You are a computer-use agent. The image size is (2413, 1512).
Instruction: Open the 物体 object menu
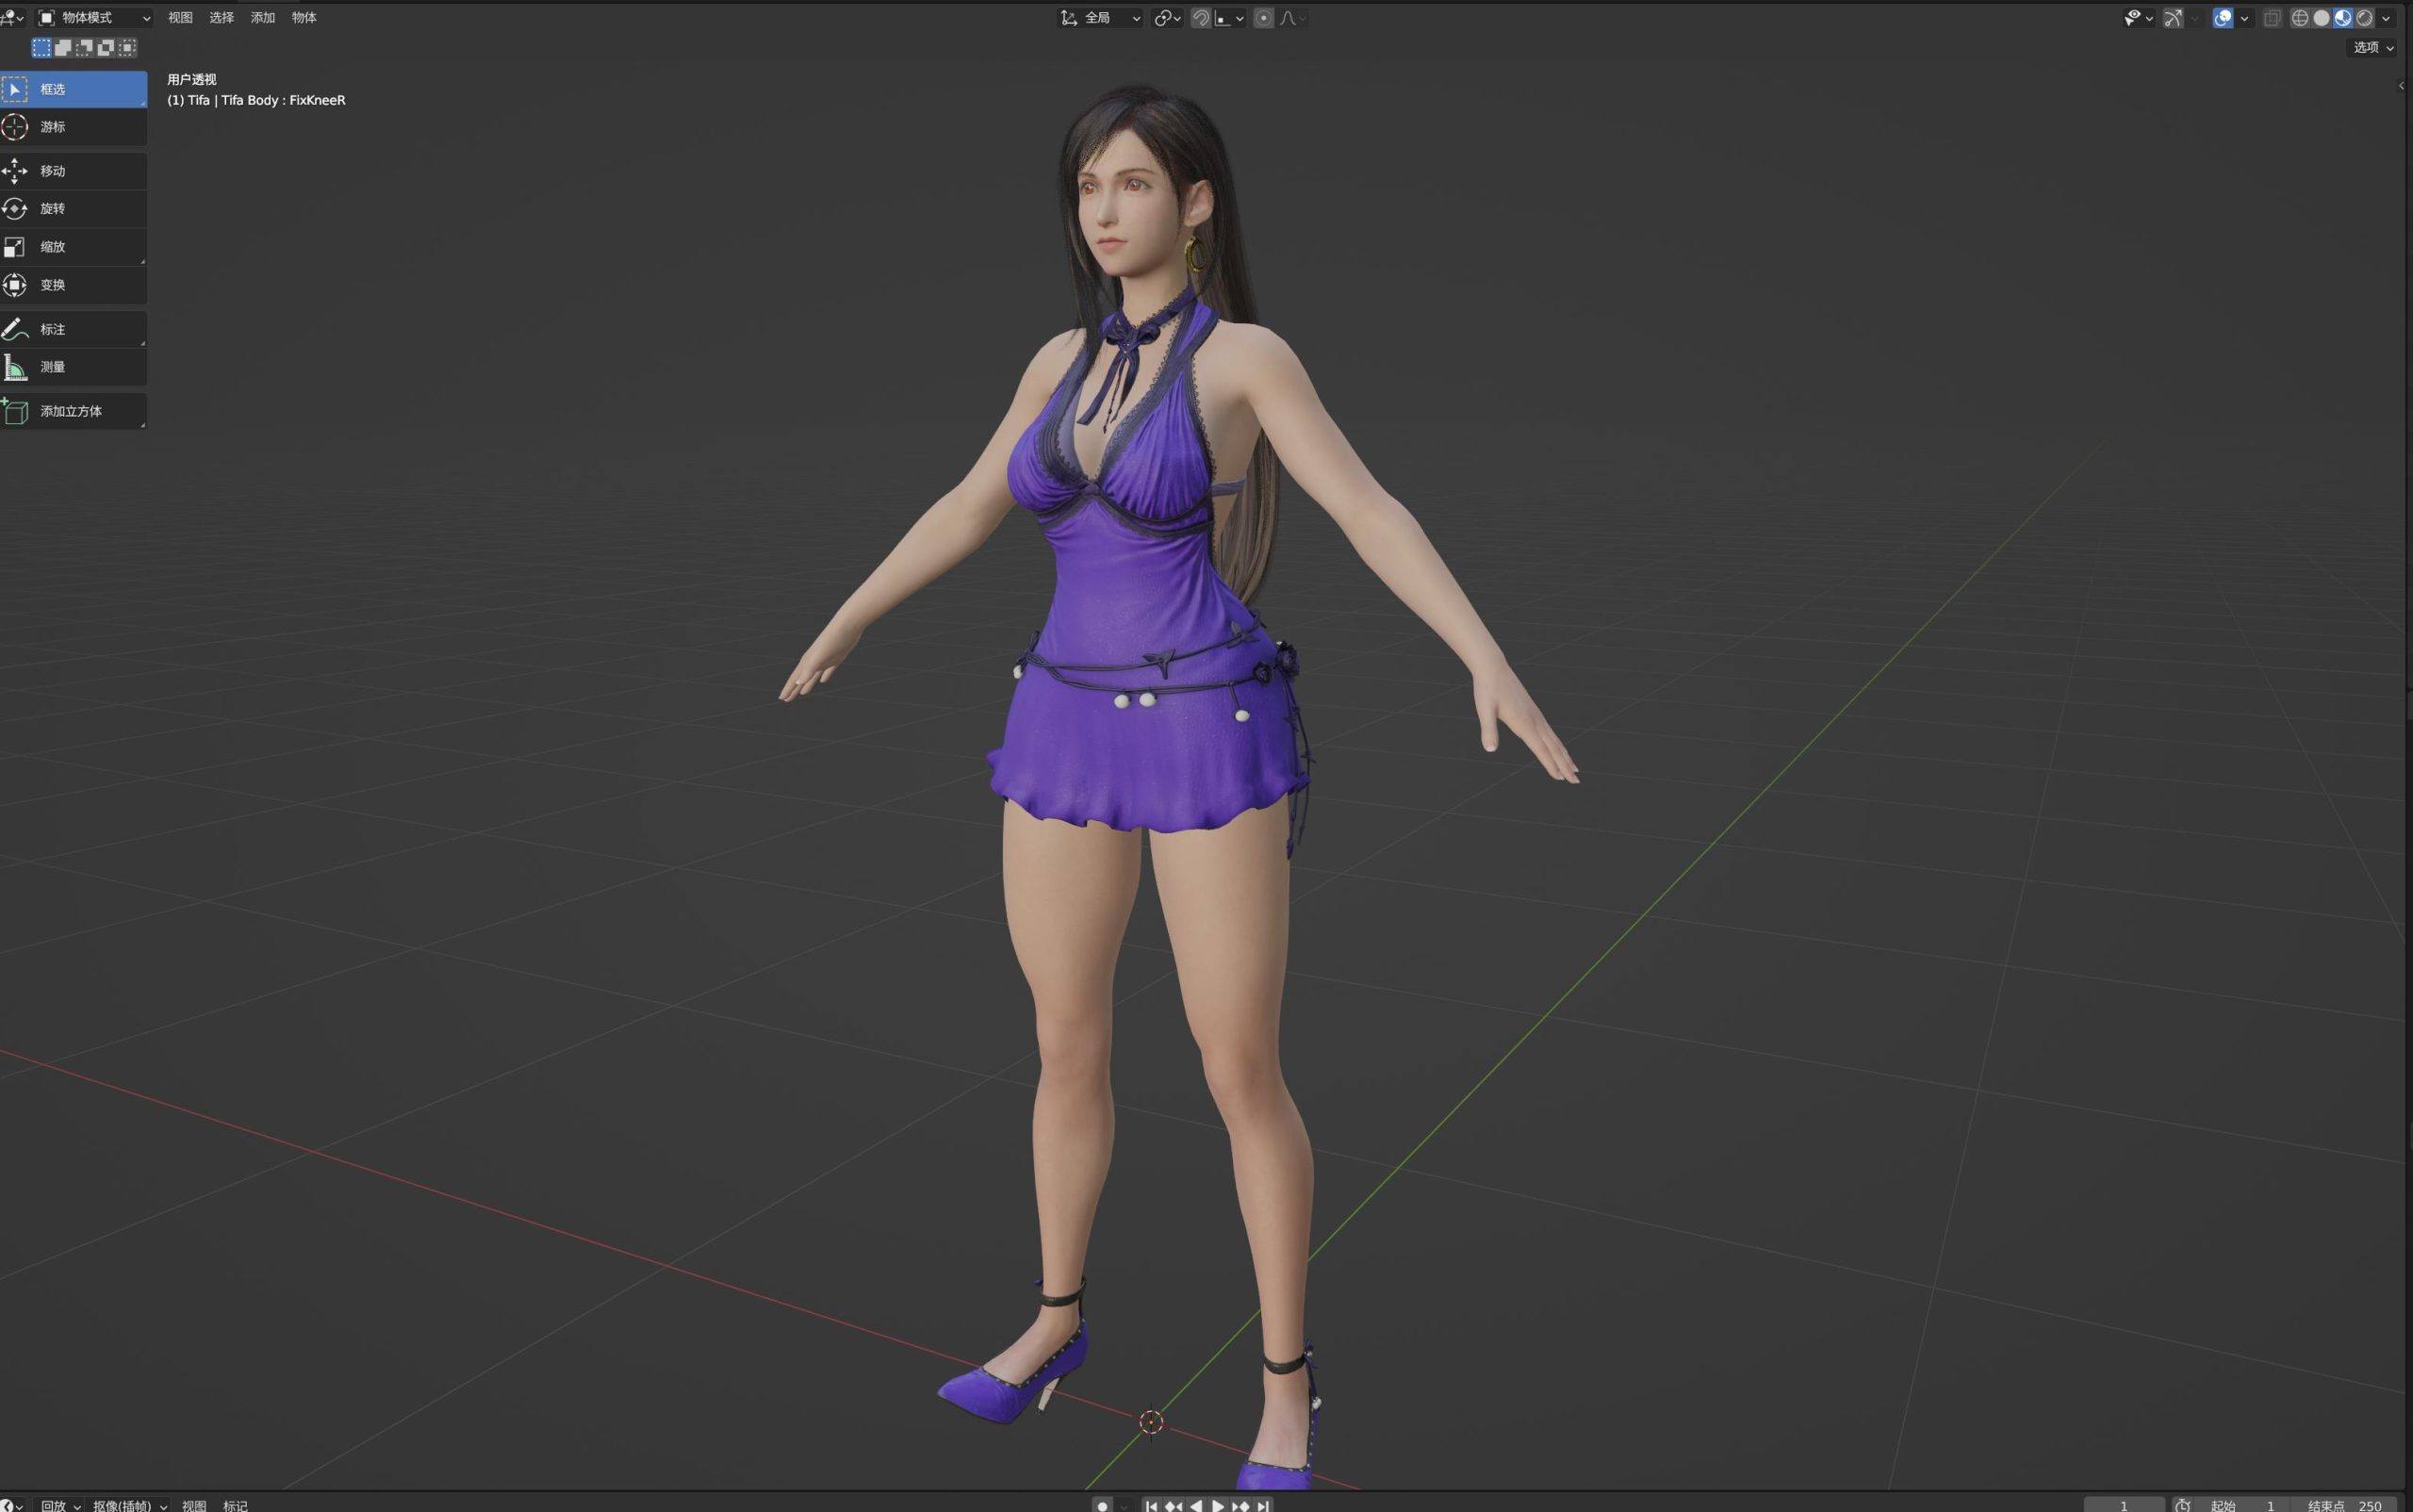pos(304,18)
